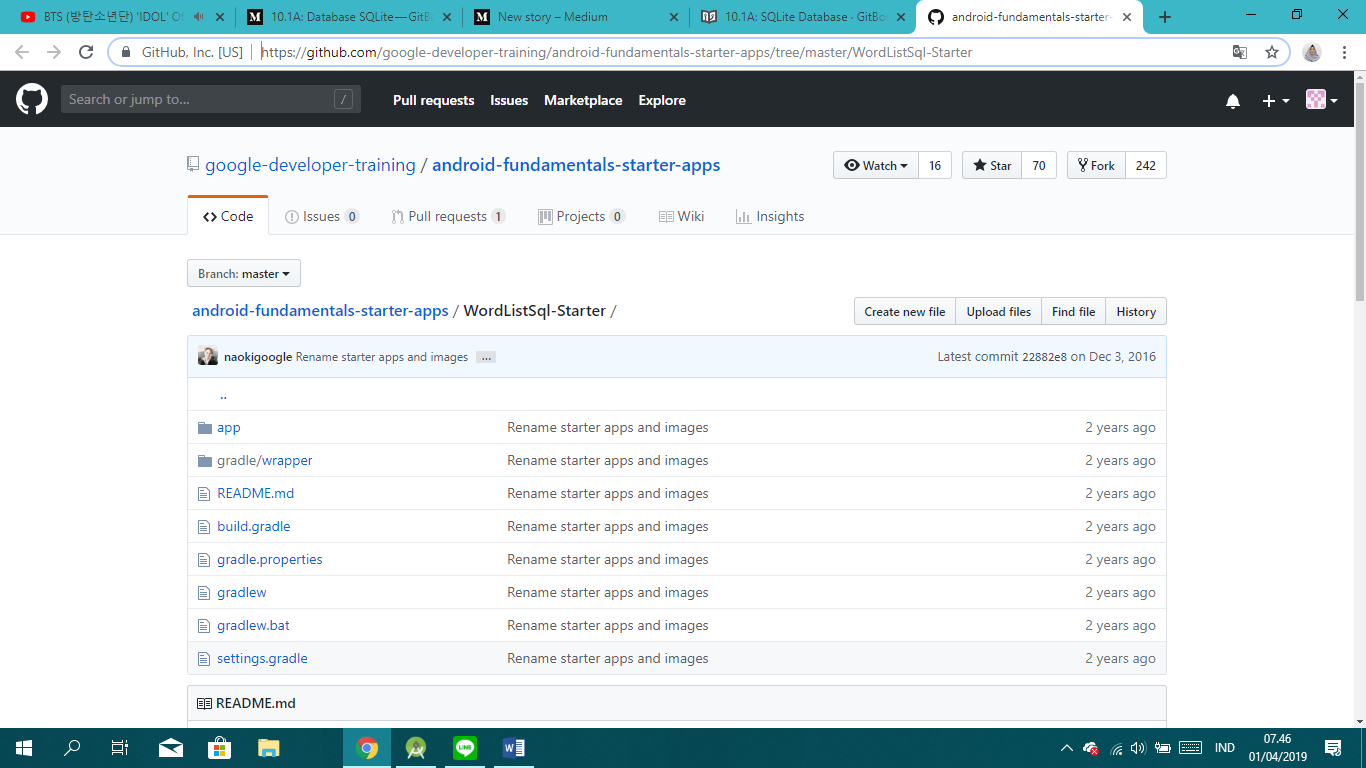Open the gradle/wrapper folder
1366x768 pixels.
click(x=264, y=460)
